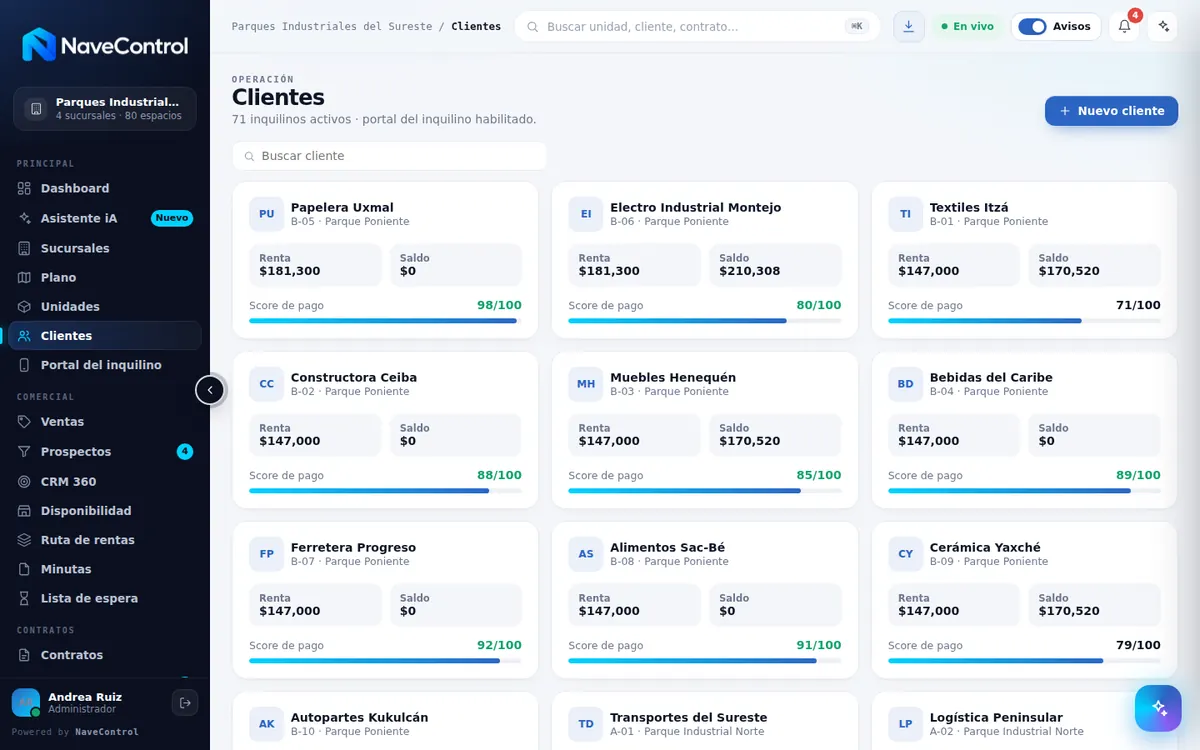Screen dimensions: 1200x750
Task: Open the Dashboard sidebar icon
Action: coord(25,188)
